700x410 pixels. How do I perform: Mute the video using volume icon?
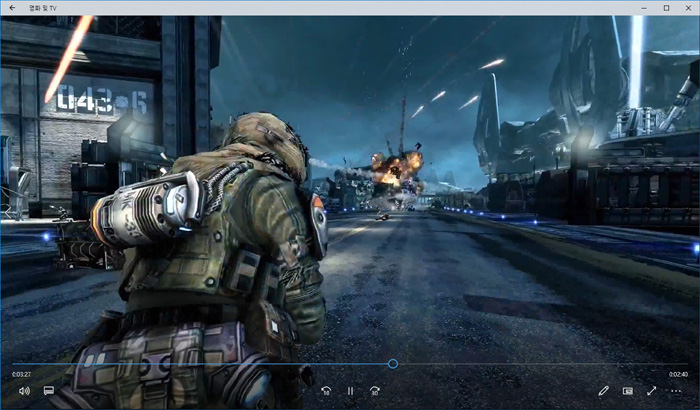pyautogui.click(x=24, y=391)
